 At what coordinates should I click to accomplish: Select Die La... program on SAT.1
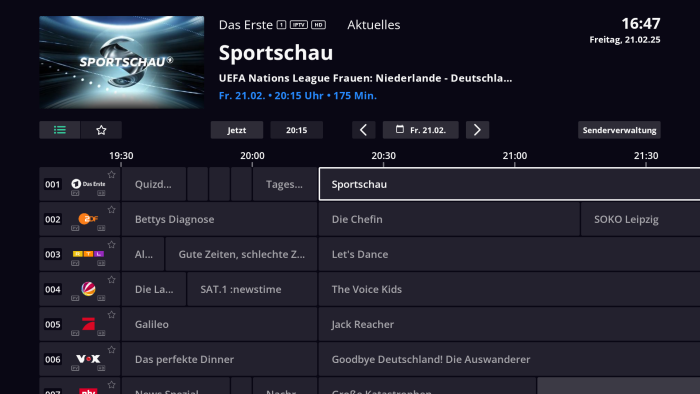coord(154,289)
